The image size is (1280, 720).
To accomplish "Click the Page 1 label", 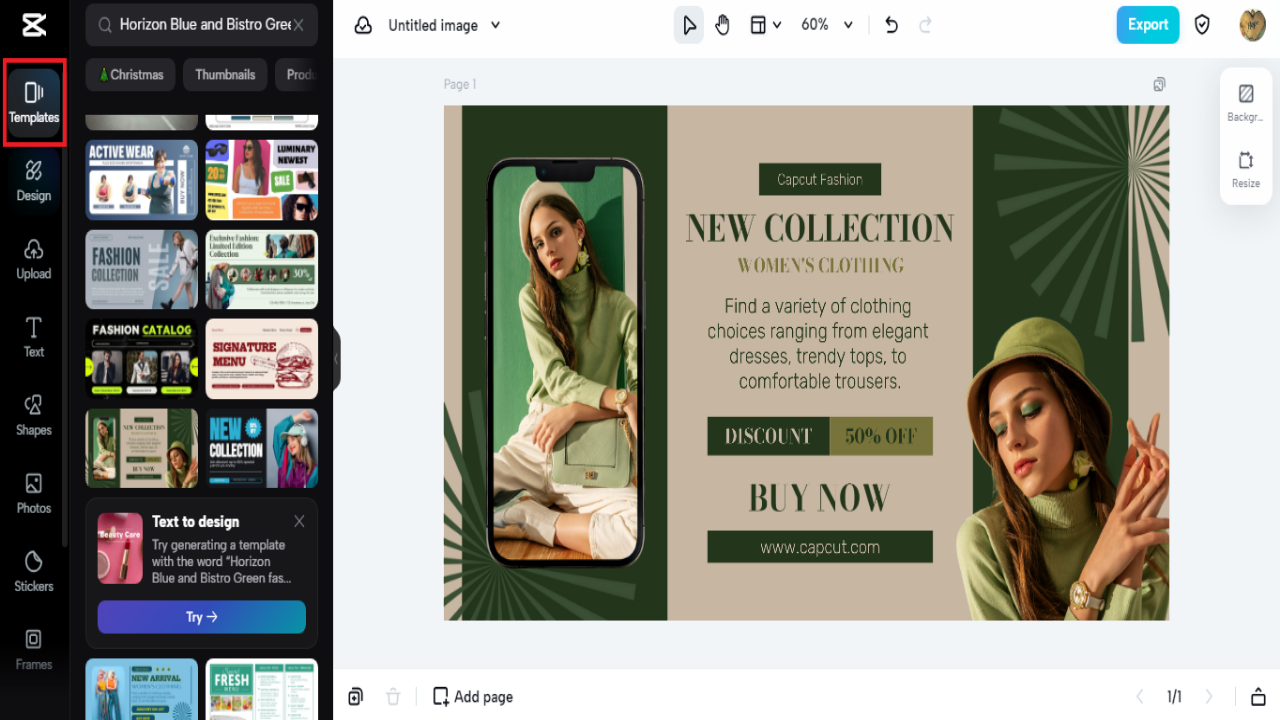I will [460, 84].
